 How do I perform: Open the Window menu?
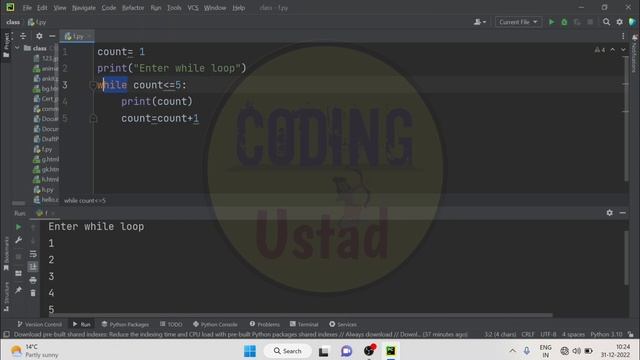click(x=215, y=8)
